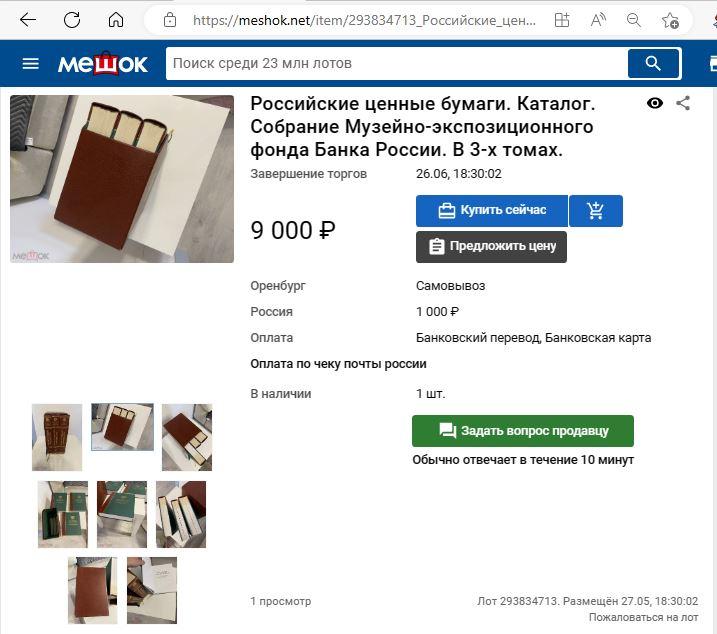Viewport: 717px width, 634px height.
Task: Click the search magnifier button
Action: [x=653, y=64]
